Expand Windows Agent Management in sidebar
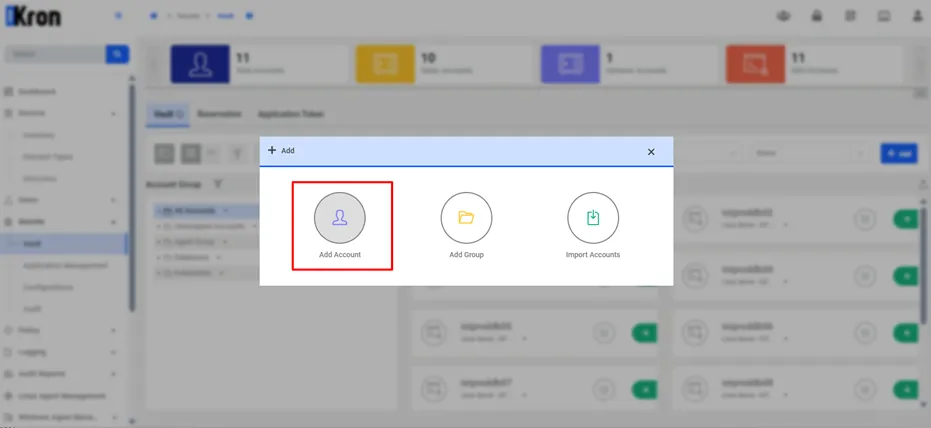Image resolution: width=931 pixels, height=428 pixels. [x=59, y=418]
